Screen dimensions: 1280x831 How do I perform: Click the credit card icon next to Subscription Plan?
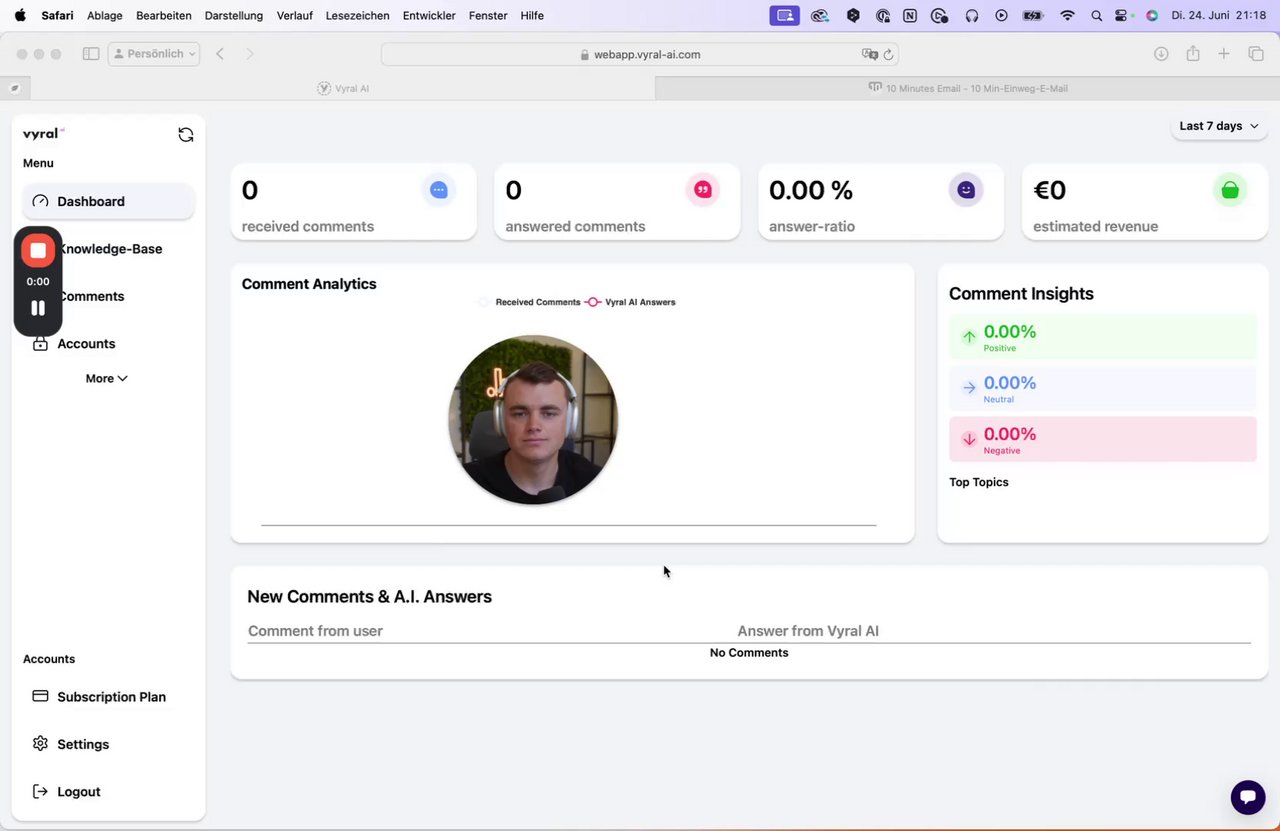pyautogui.click(x=40, y=696)
